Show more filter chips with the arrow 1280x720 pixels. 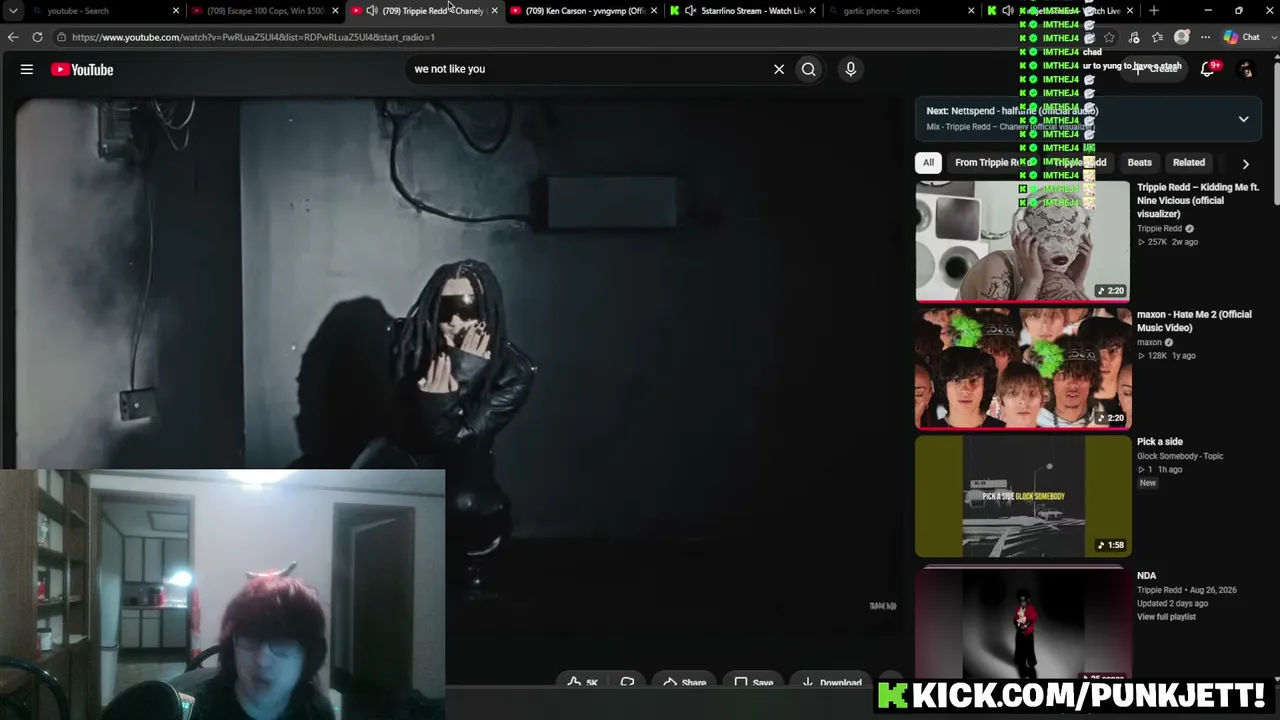pos(1245,163)
